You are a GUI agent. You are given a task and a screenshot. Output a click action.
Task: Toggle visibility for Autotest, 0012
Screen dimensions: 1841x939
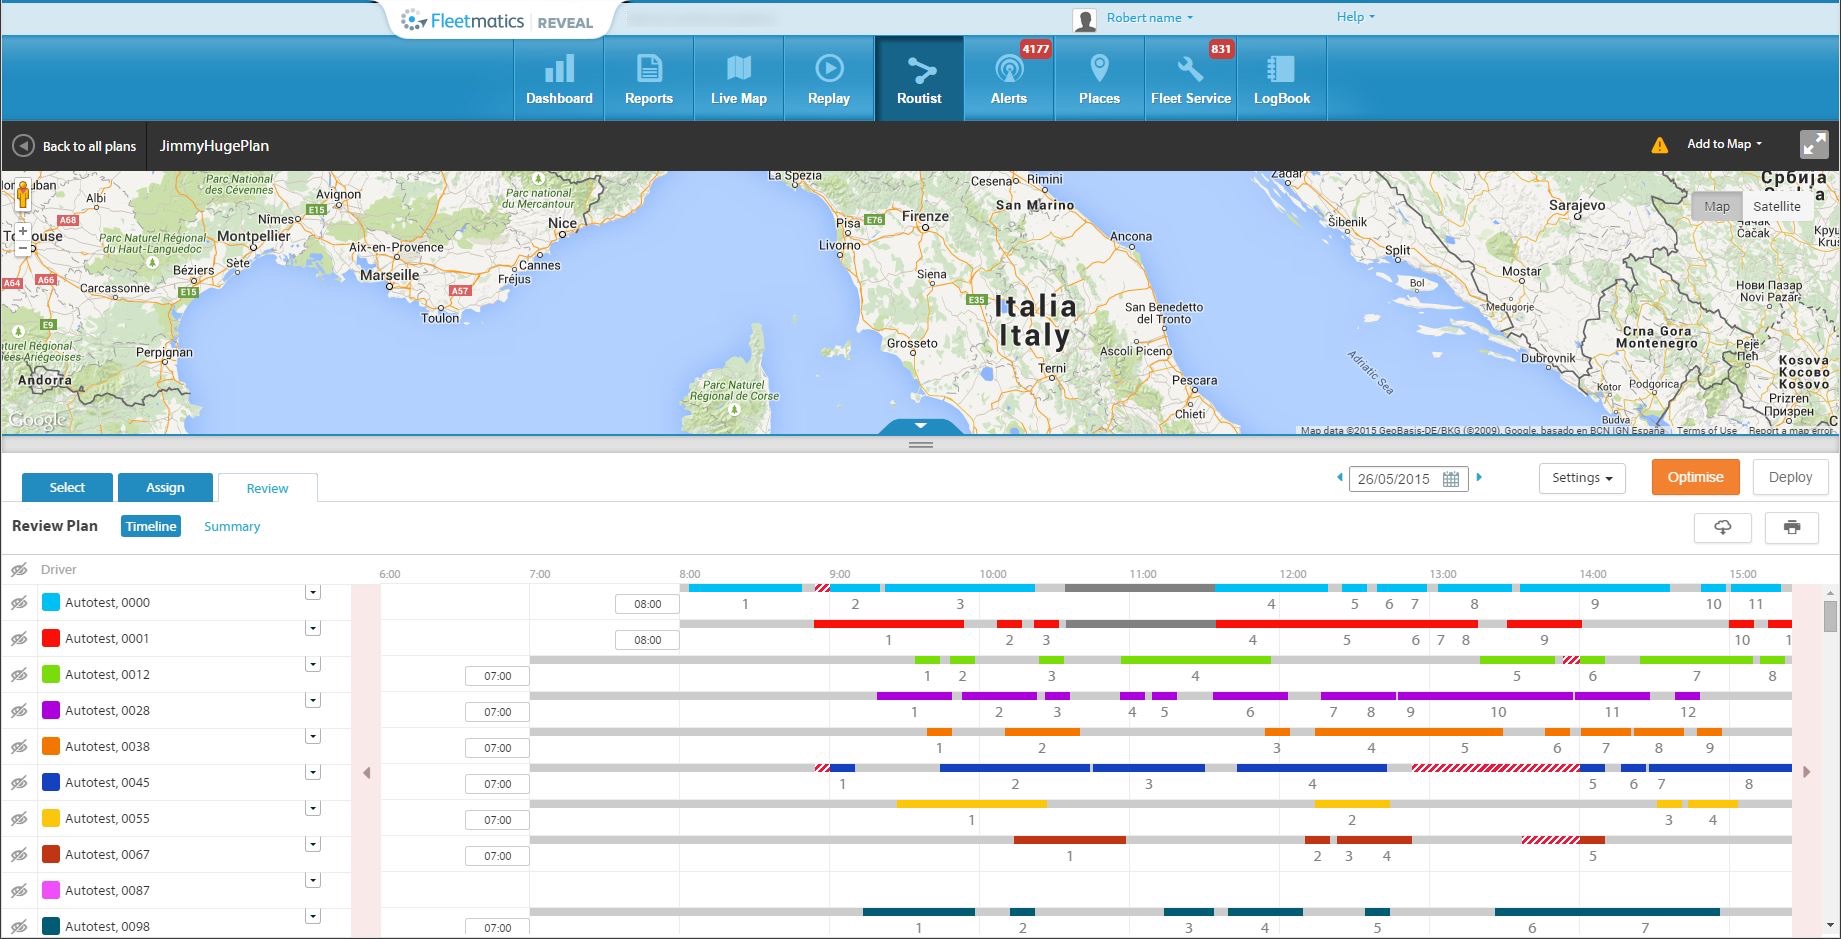pos(19,675)
